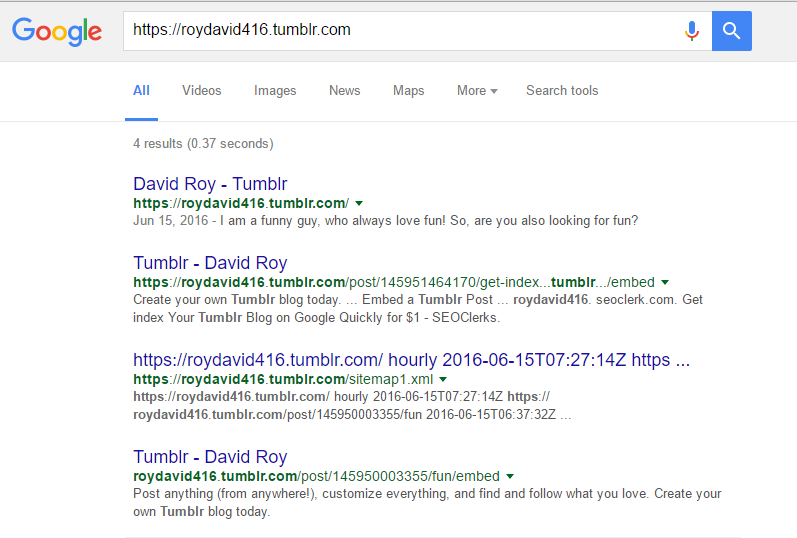
Task: Click the green sitemap1.xml URL text
Action: pos(283,379)
